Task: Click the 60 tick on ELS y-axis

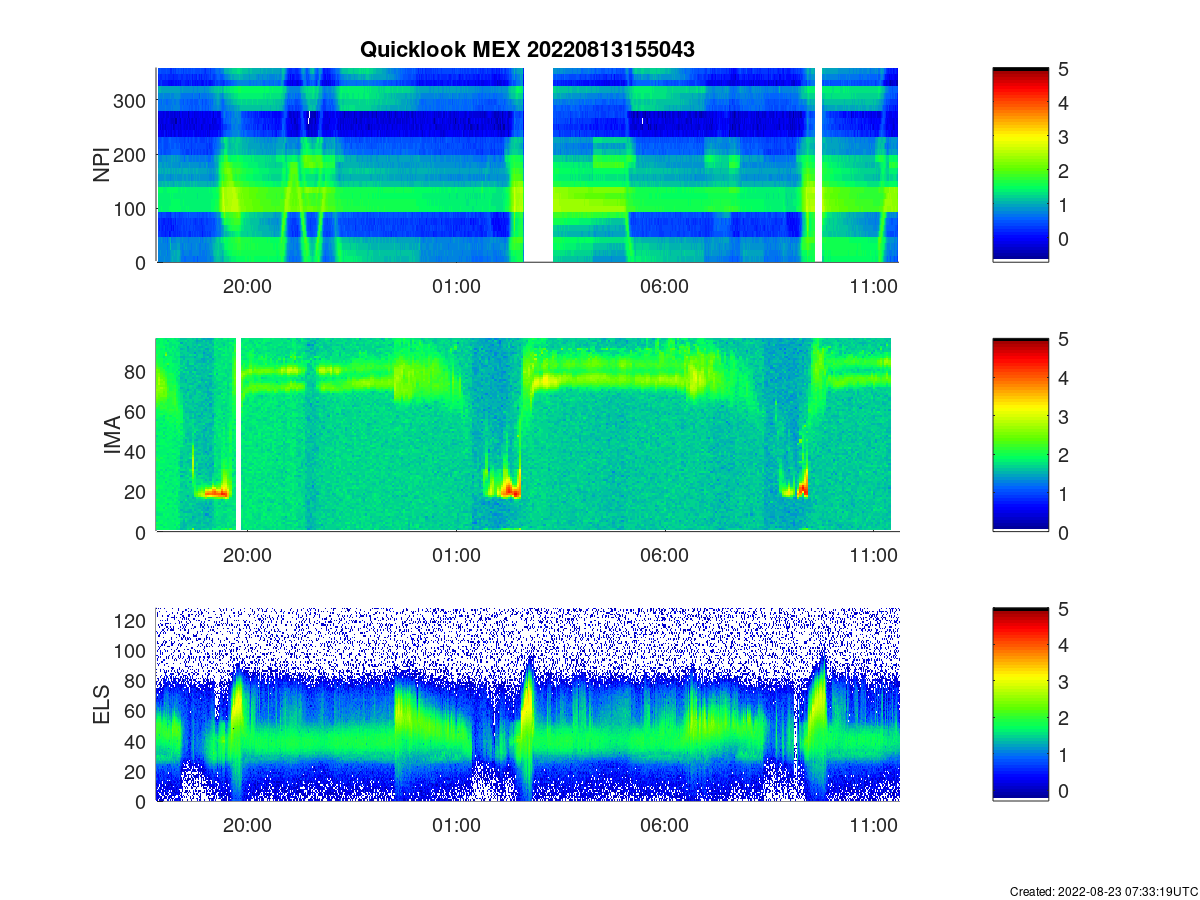Action: pos(137,711)
